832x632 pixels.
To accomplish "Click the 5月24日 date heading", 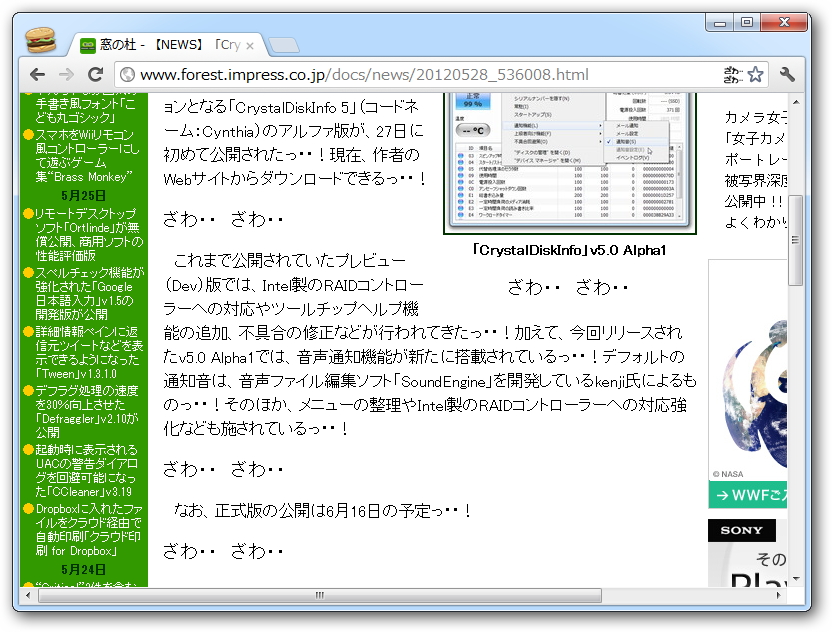I will (83, 569).
